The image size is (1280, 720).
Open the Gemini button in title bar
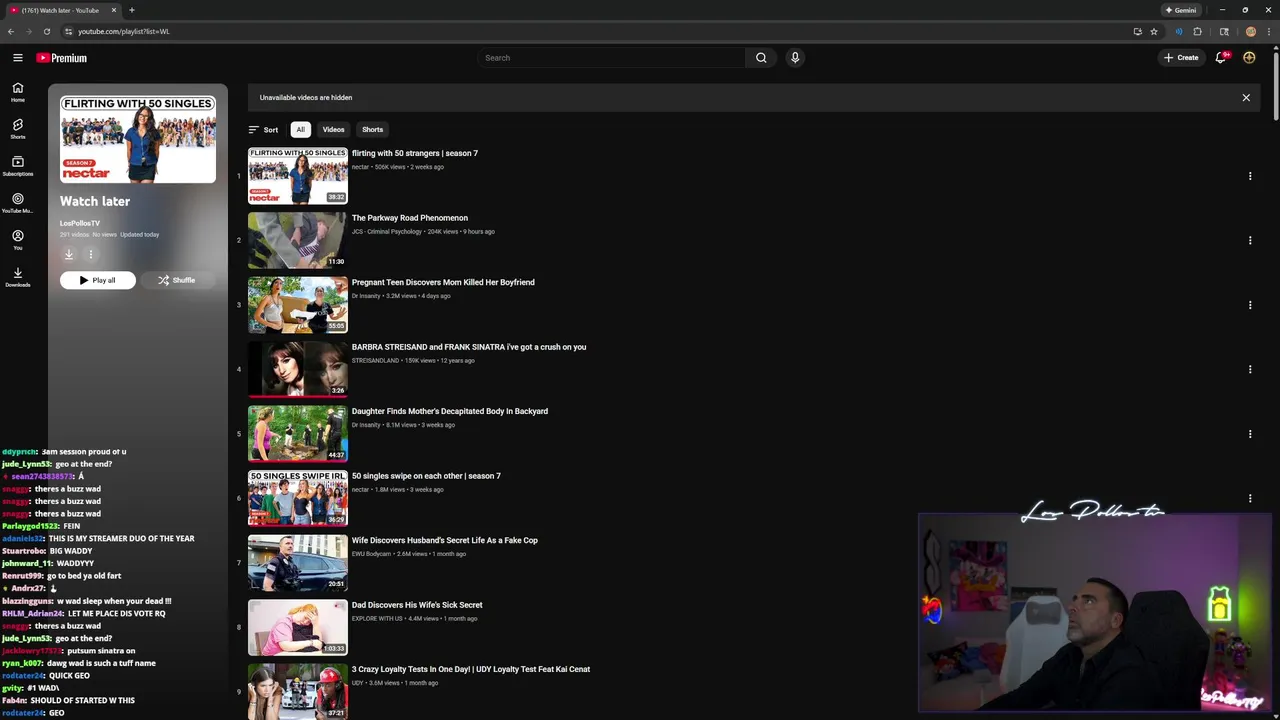pyautogui.click(x=1180, y=10)
